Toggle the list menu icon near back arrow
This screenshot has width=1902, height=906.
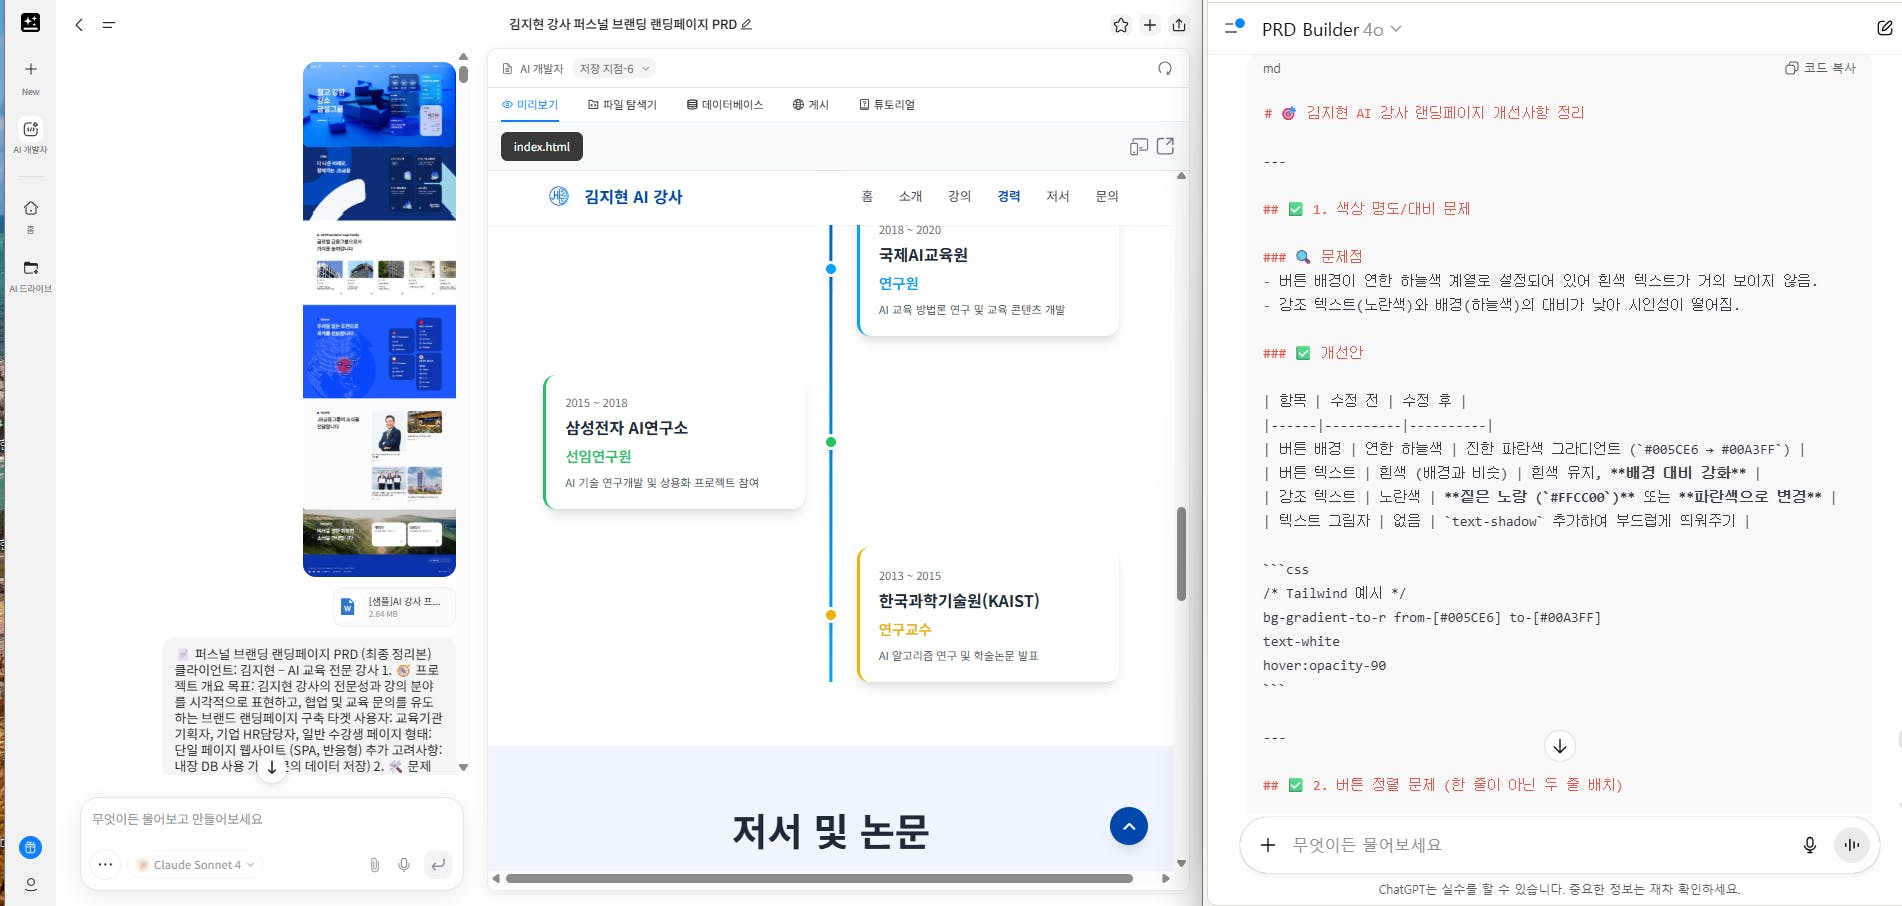109,25
